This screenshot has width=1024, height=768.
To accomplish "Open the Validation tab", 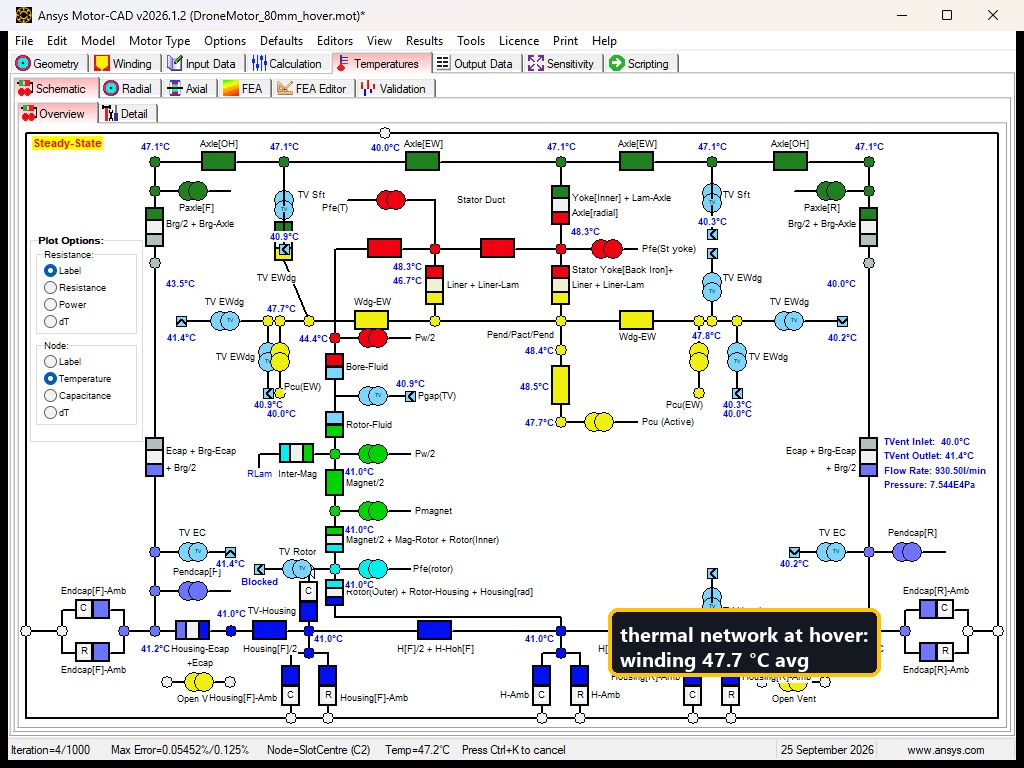I will coord(394,88).
